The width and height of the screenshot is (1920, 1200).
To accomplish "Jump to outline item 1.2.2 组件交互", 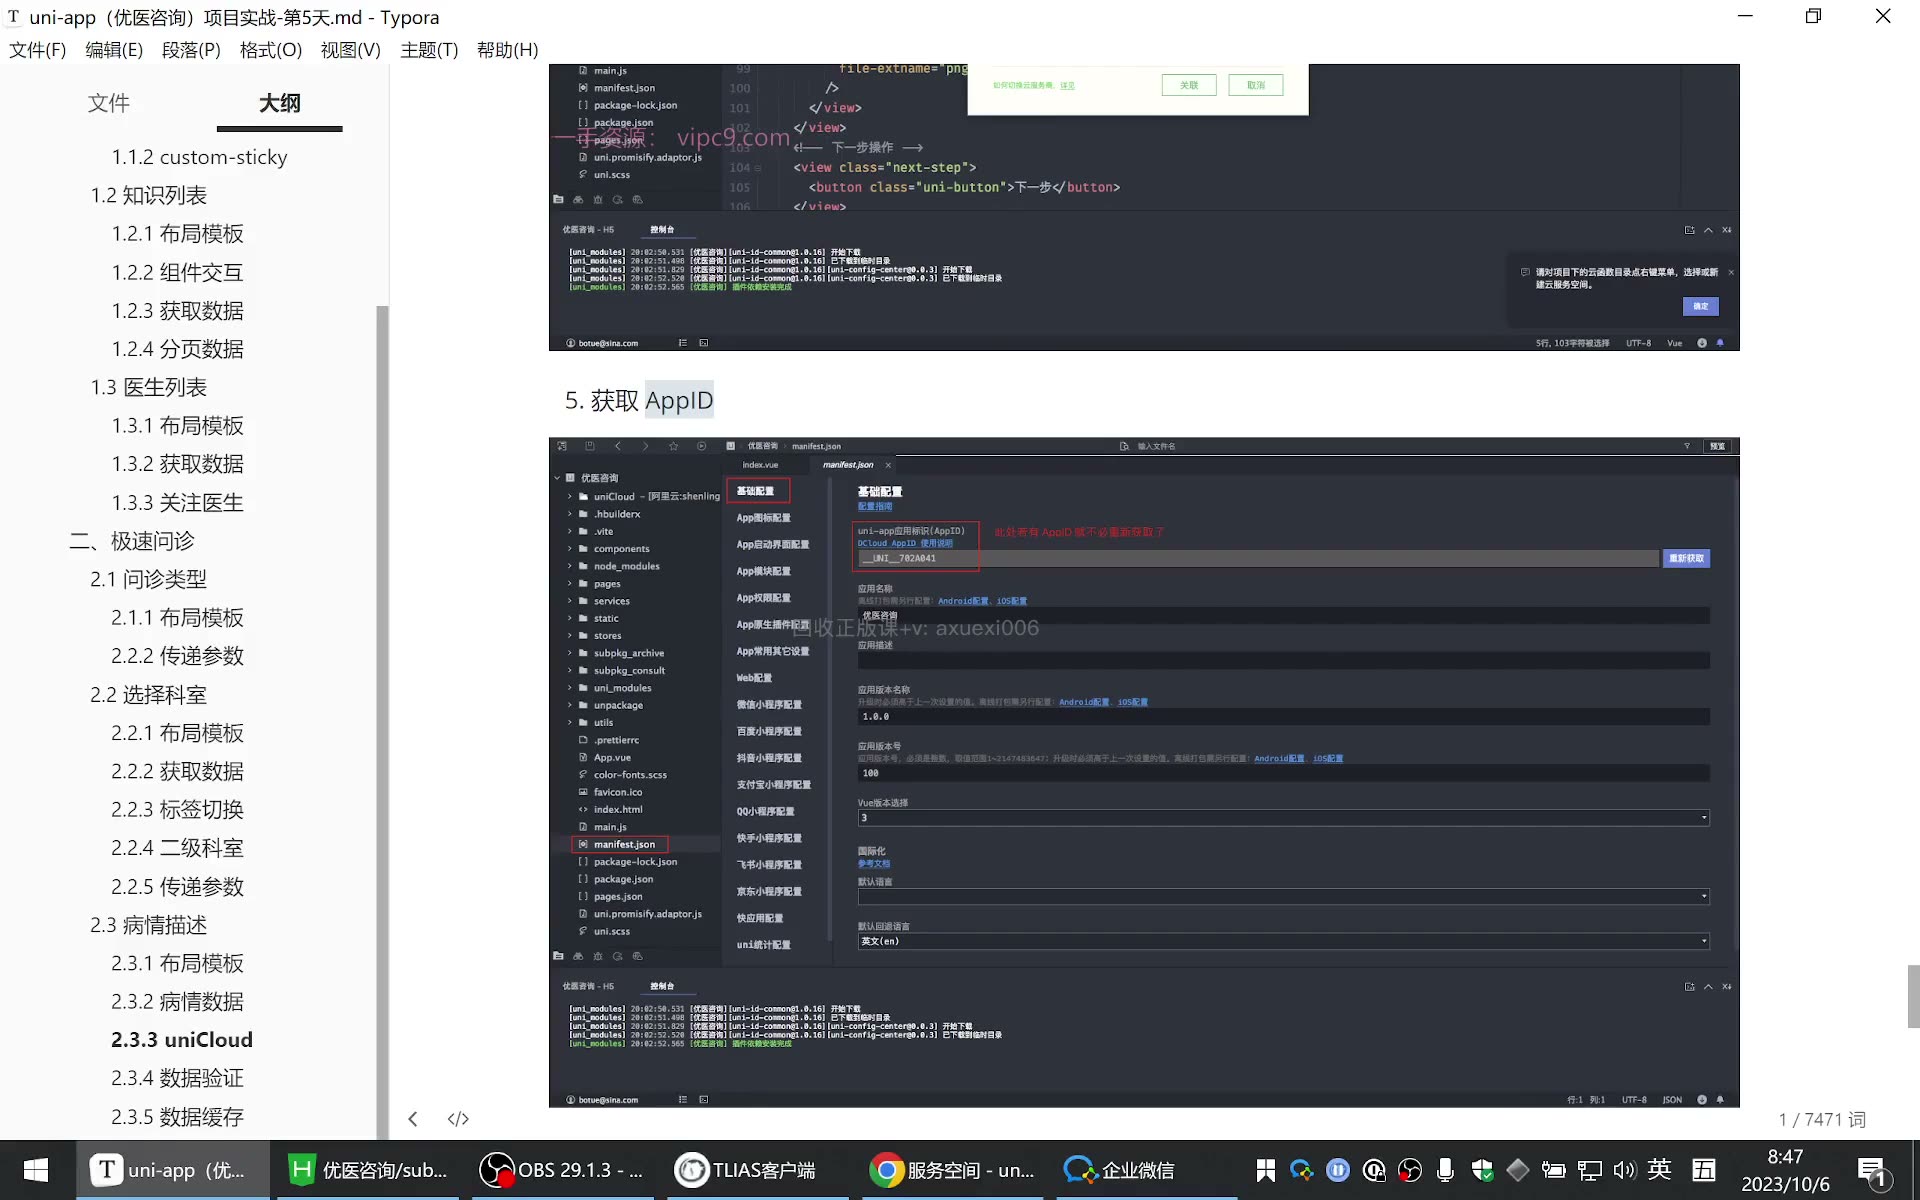I will [x=177, y=272].
